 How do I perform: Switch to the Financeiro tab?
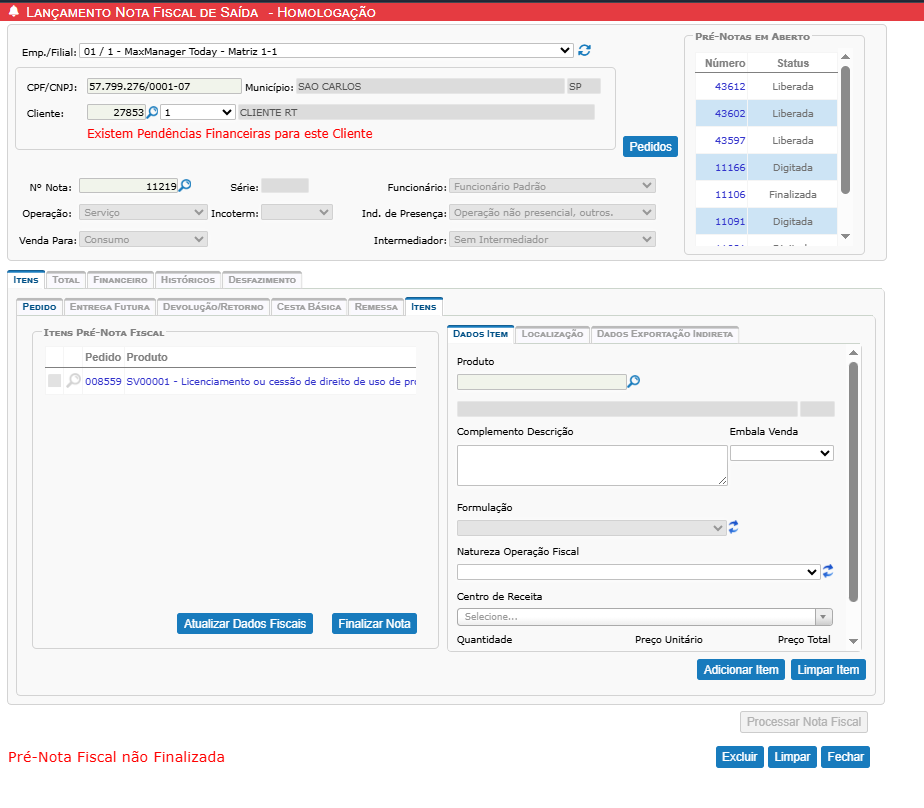(x=121, y=280)
